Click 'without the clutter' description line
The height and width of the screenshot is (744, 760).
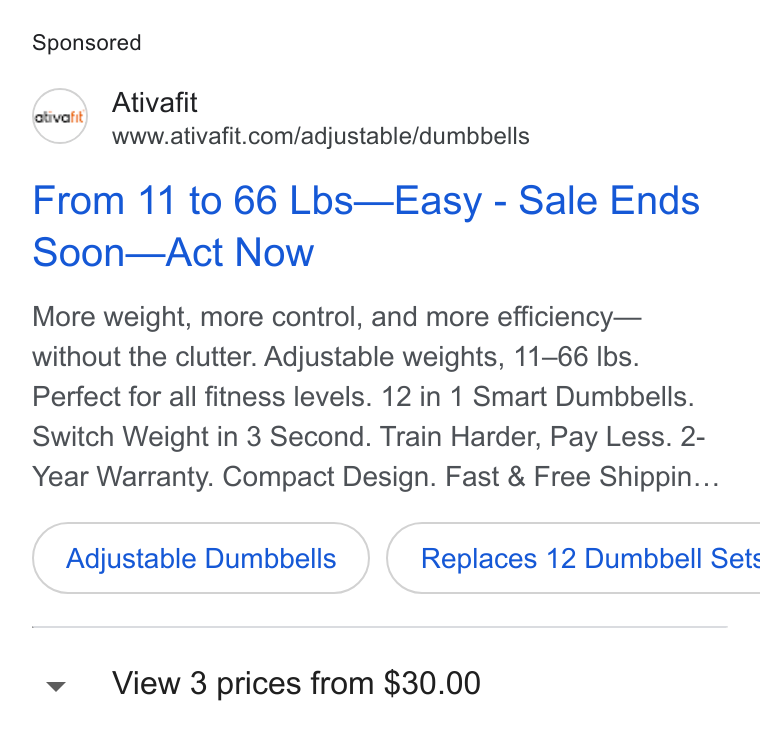pos(144,357)
